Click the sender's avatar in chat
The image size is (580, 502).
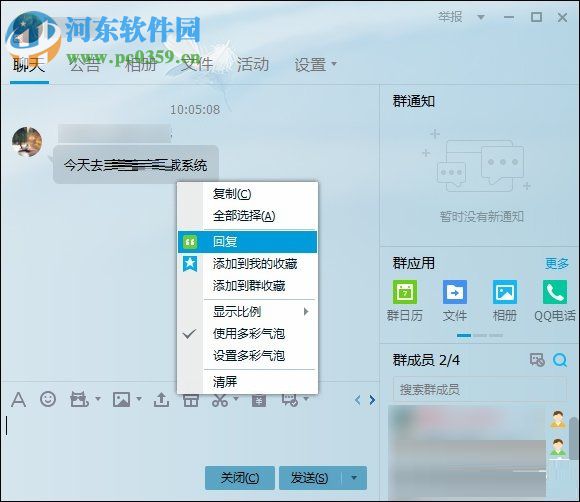tap(27, 142)
